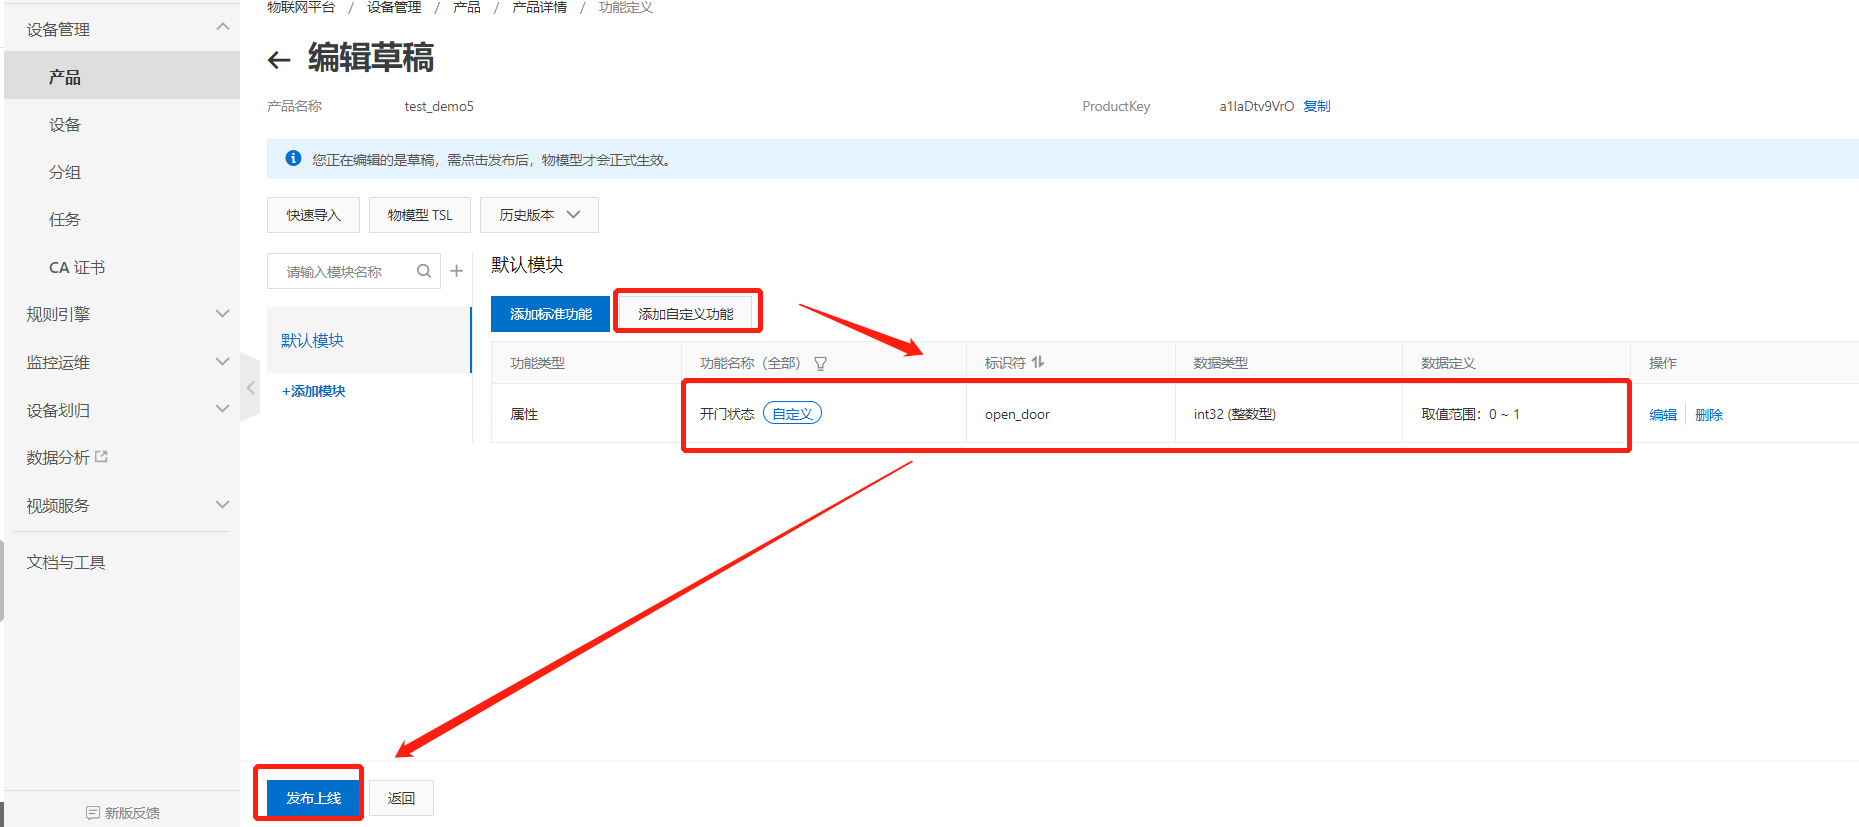Viewport: 1859px width, 827px height.
Task: Click the 添加自定义功能 button
Action: (686, 314)
